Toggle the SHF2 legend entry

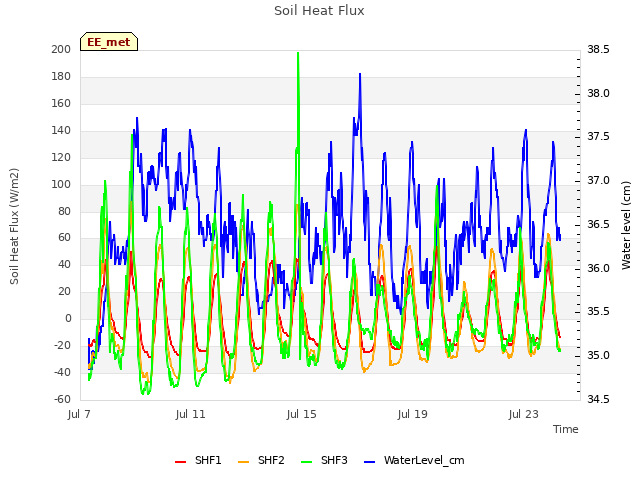[261, 460]
